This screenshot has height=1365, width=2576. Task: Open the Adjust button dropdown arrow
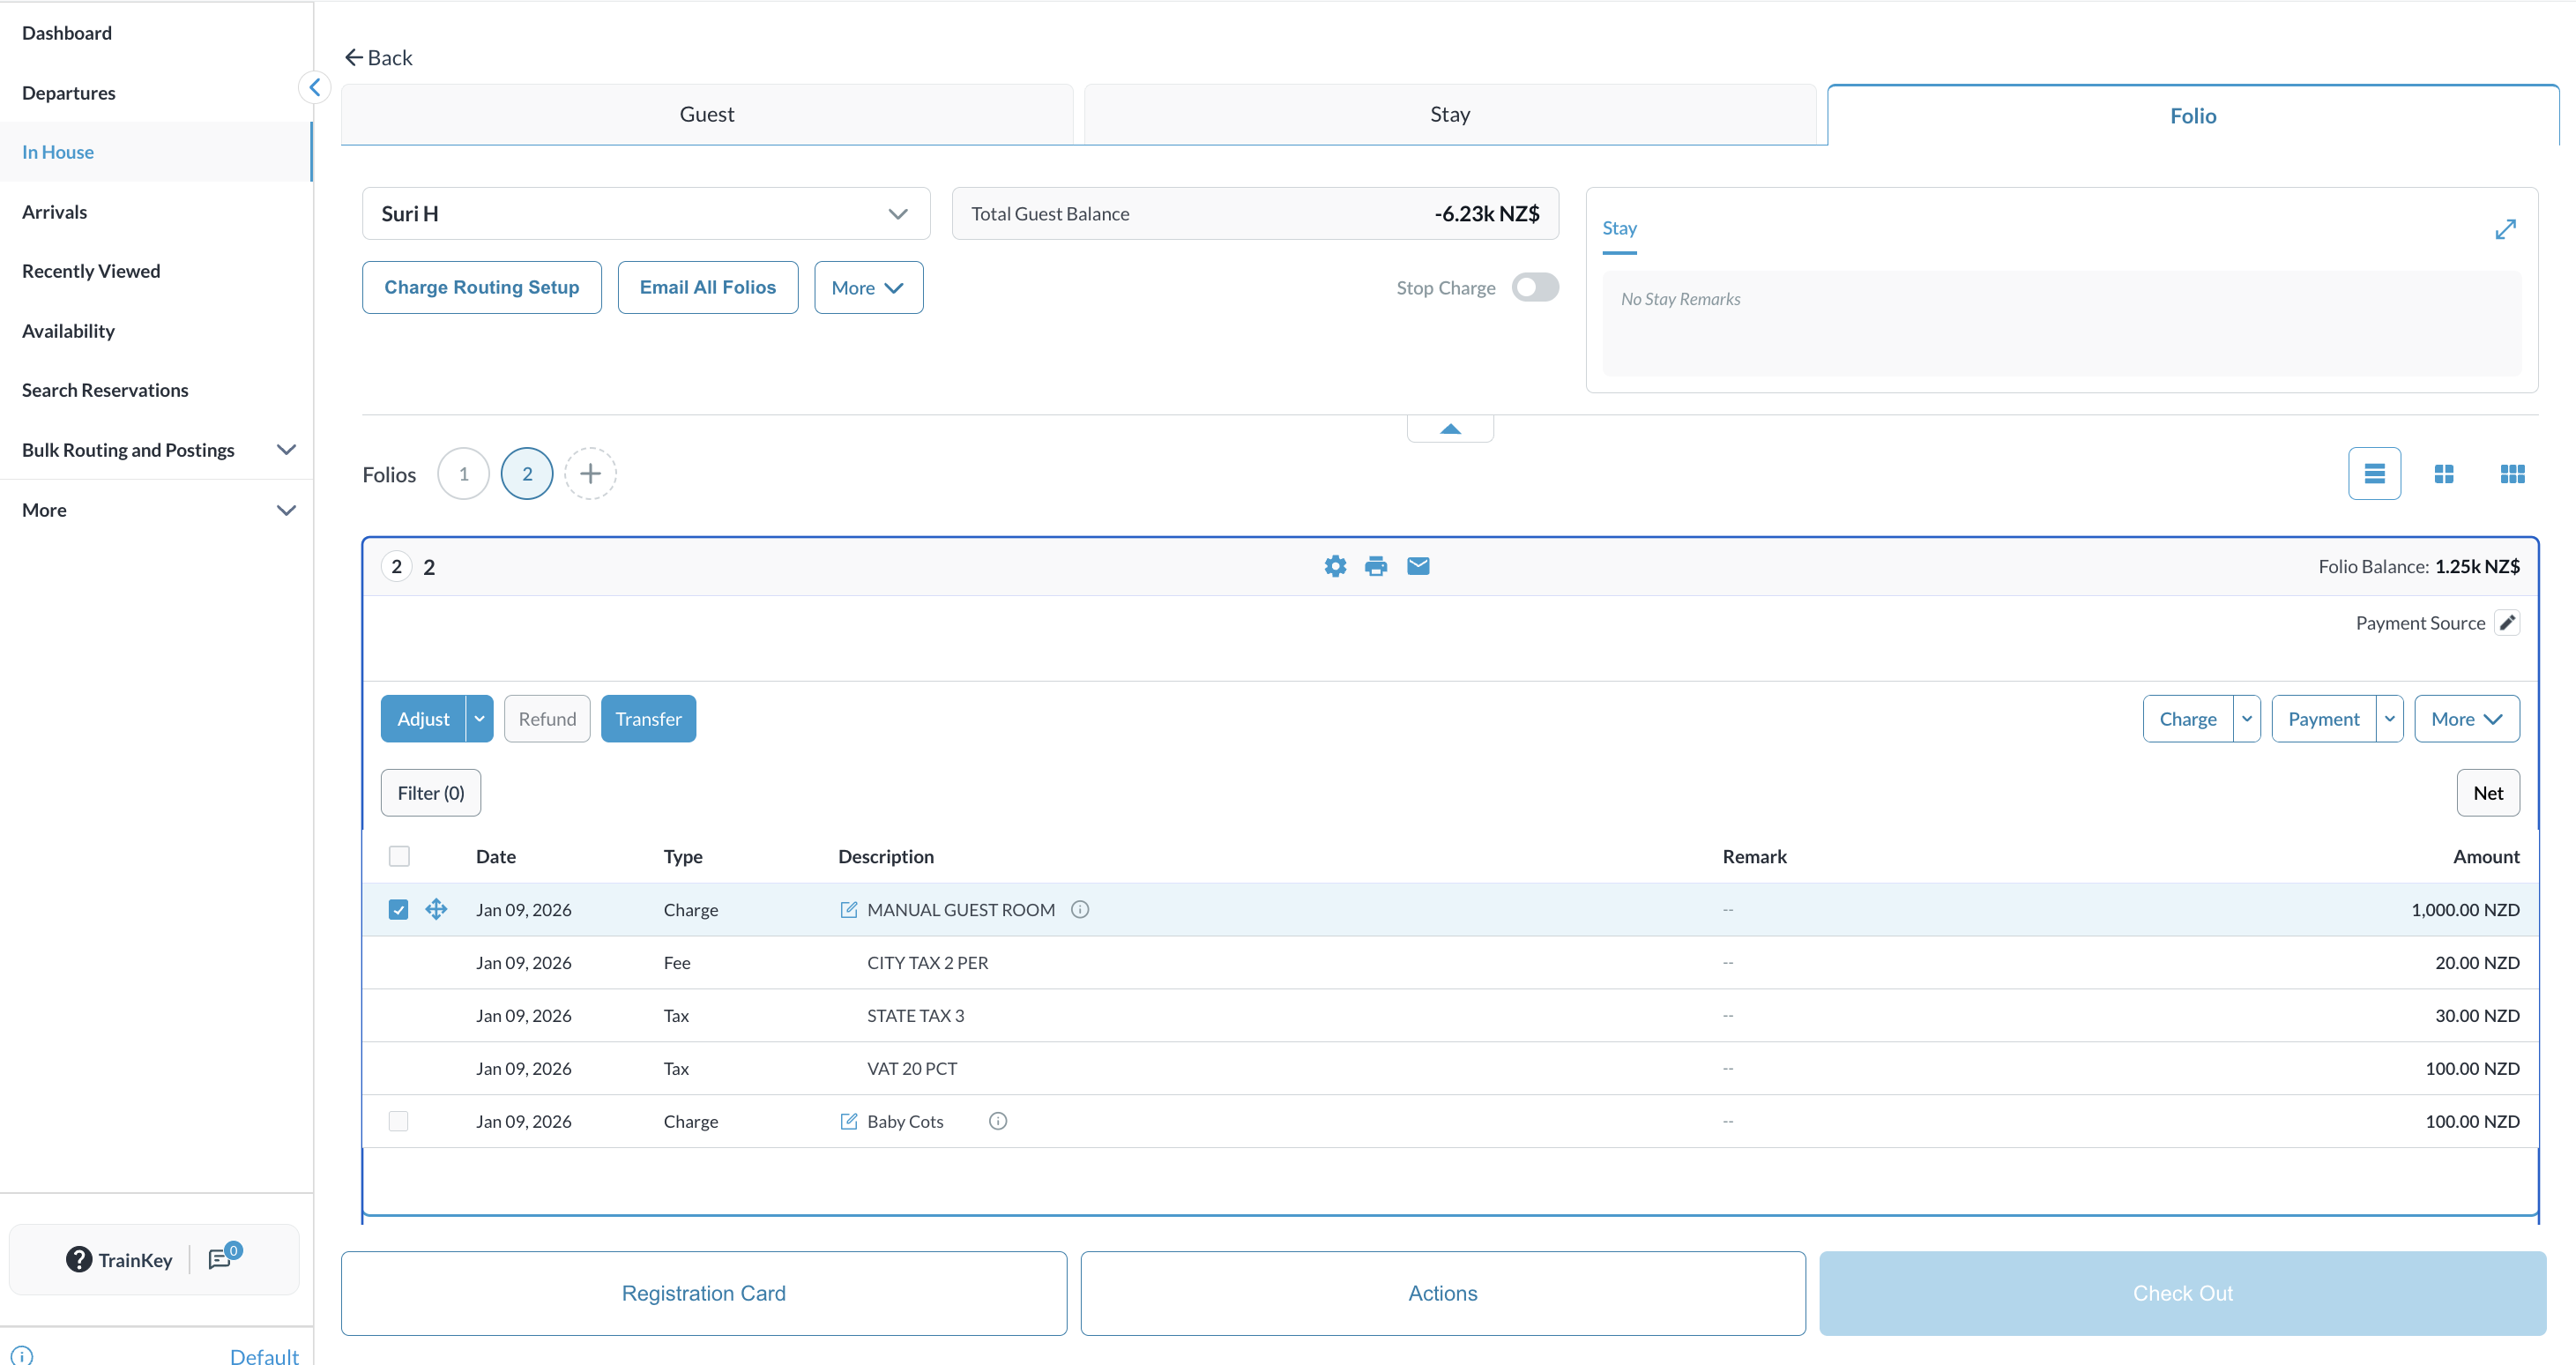479,719
